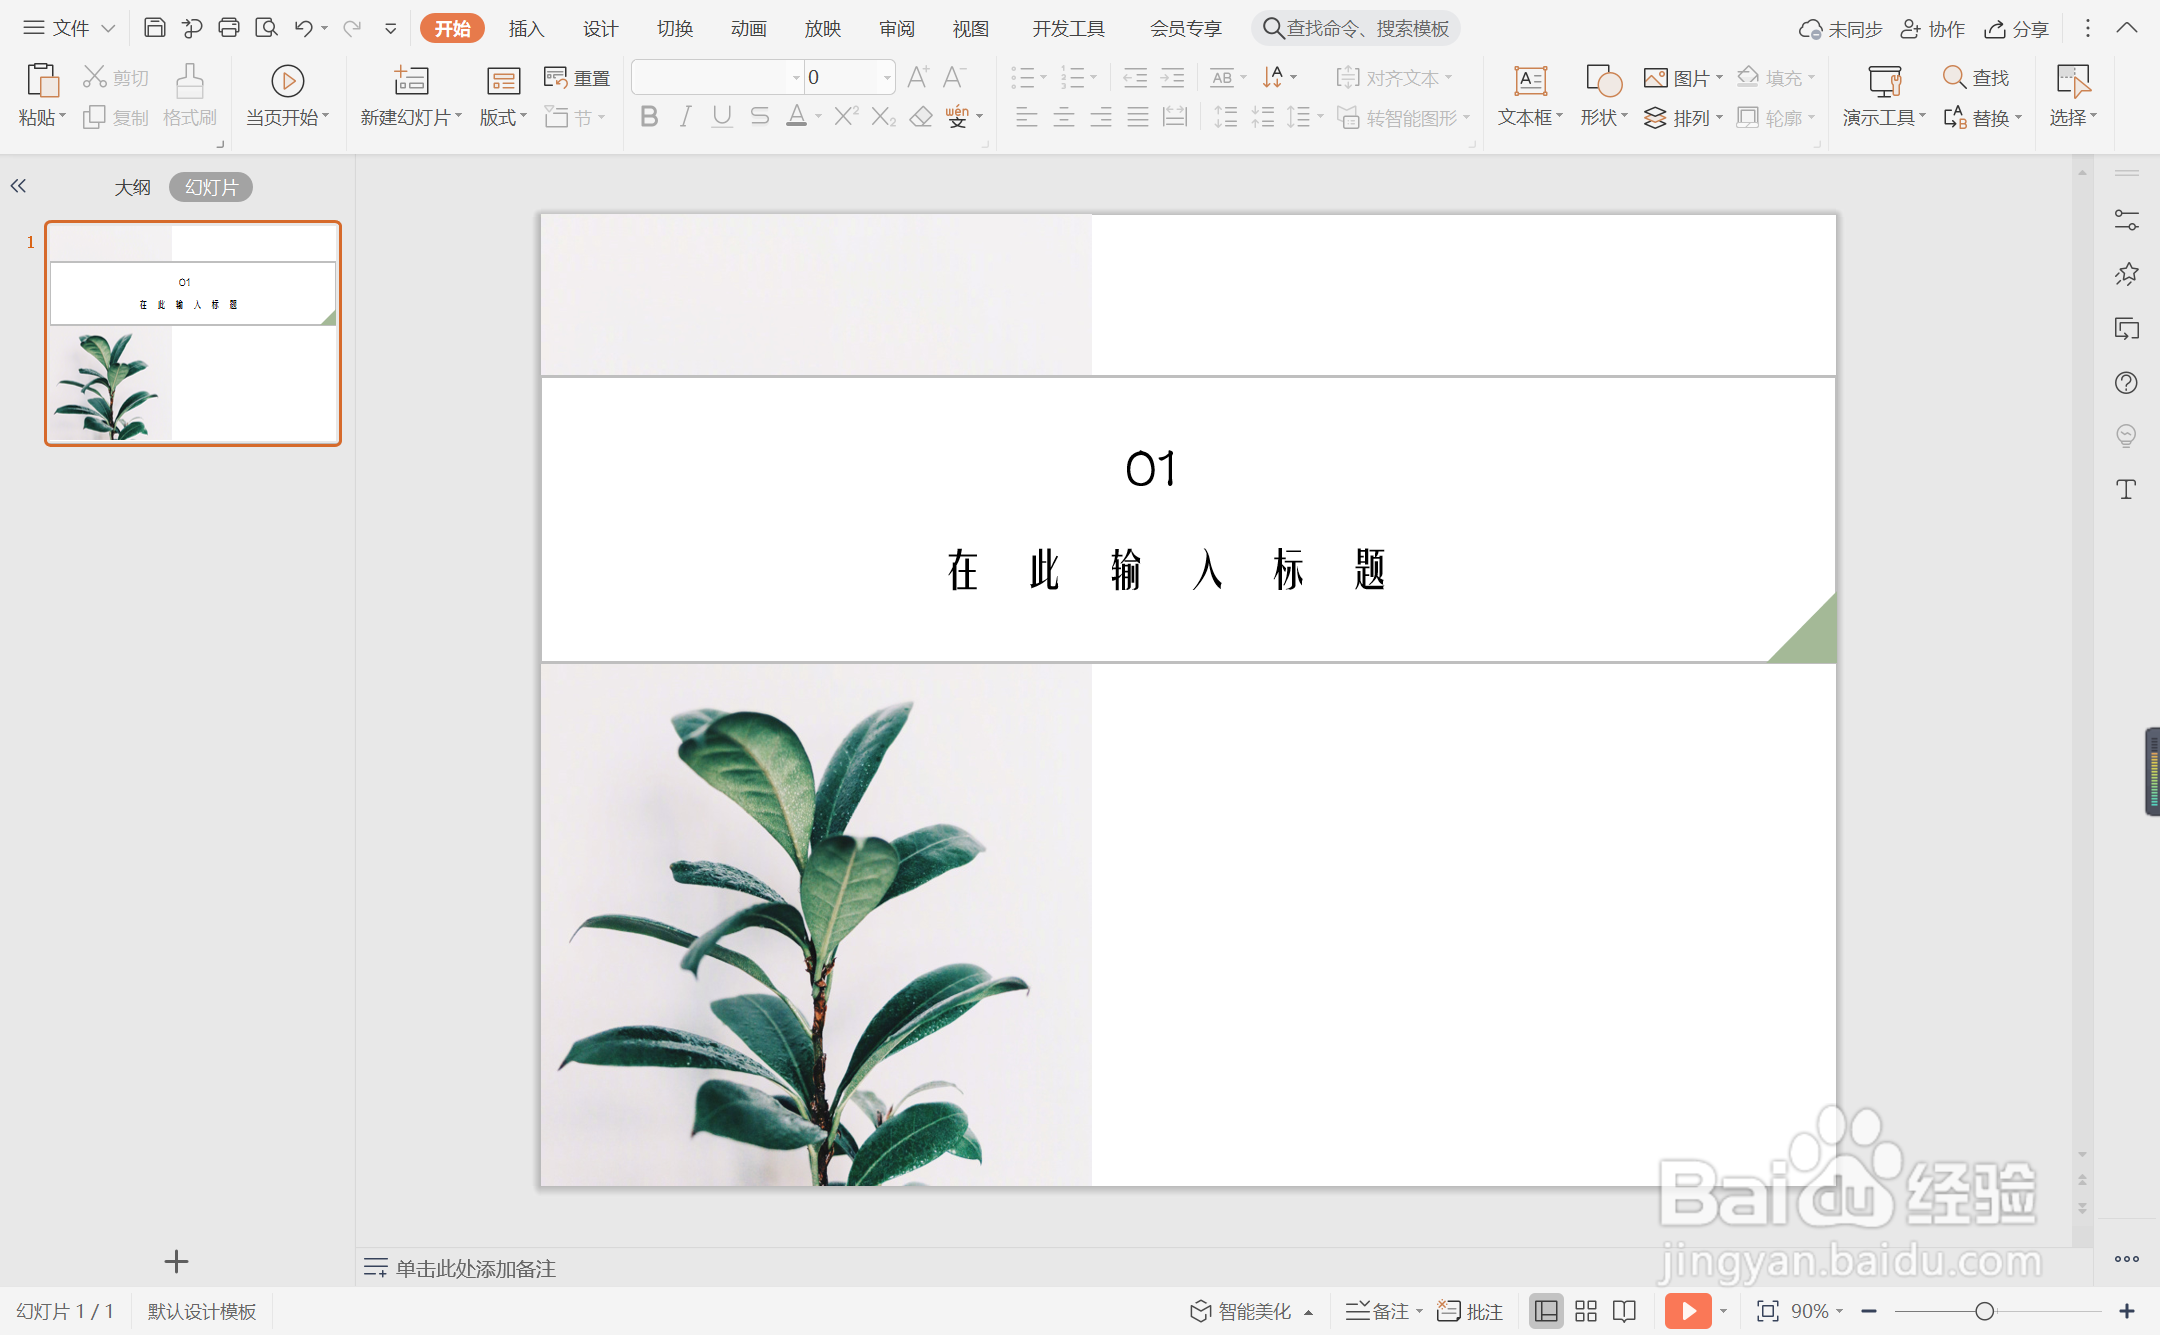Toggle Superscript formatting
Viewport: 2160px width, 1335px height.
846,118
